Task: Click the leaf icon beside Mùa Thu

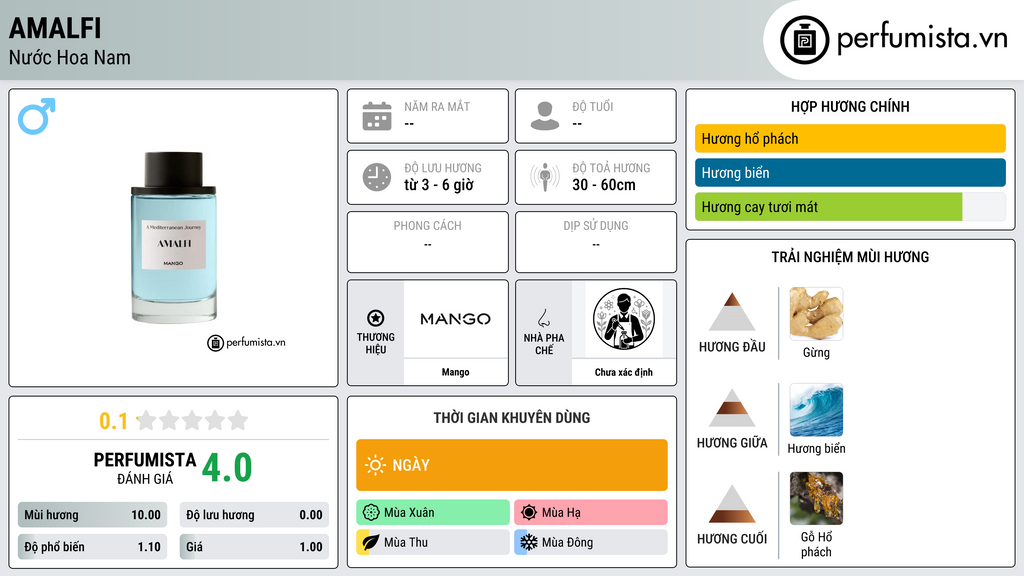Action: (x=370, y=542)
